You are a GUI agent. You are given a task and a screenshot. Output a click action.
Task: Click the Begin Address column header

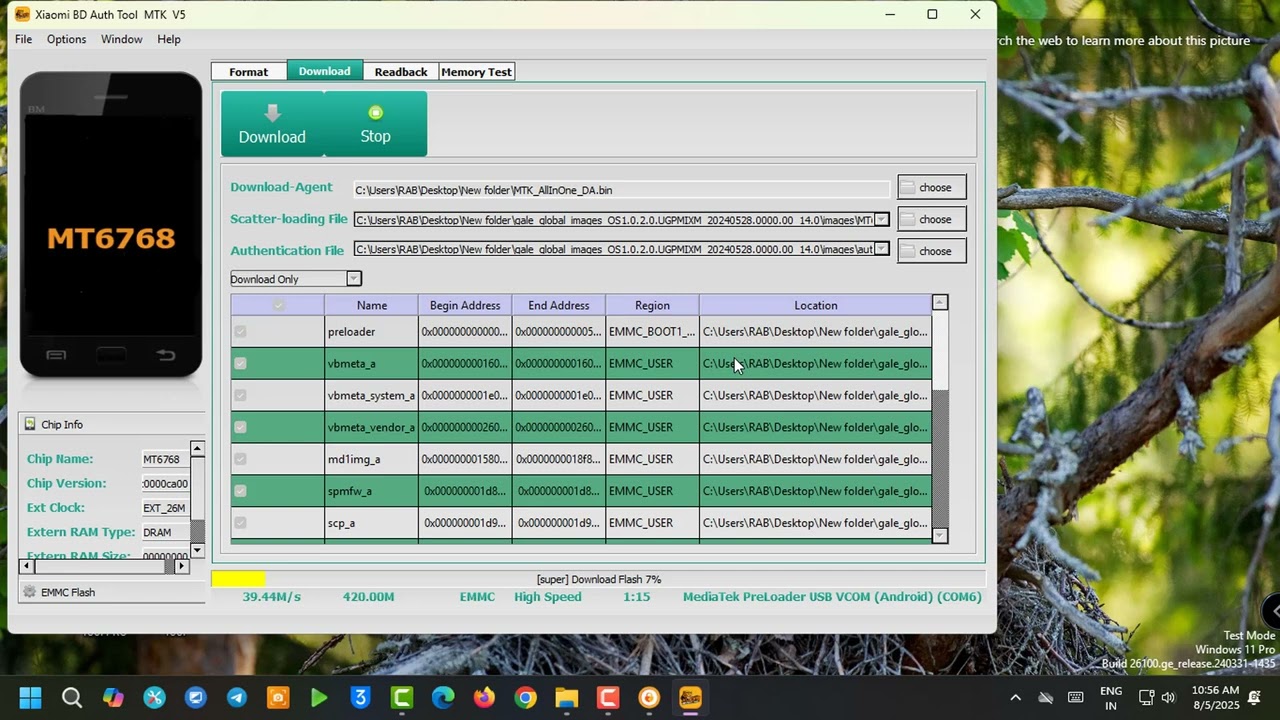pyautogui.click(x=465, y=305)
